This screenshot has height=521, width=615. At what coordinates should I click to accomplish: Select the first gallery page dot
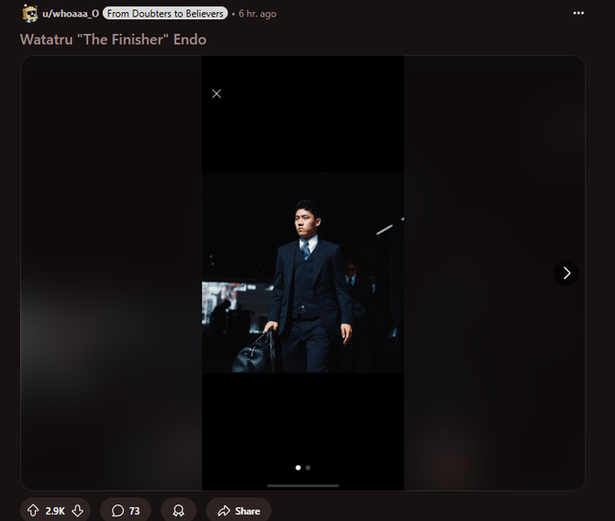pos(298,468)
